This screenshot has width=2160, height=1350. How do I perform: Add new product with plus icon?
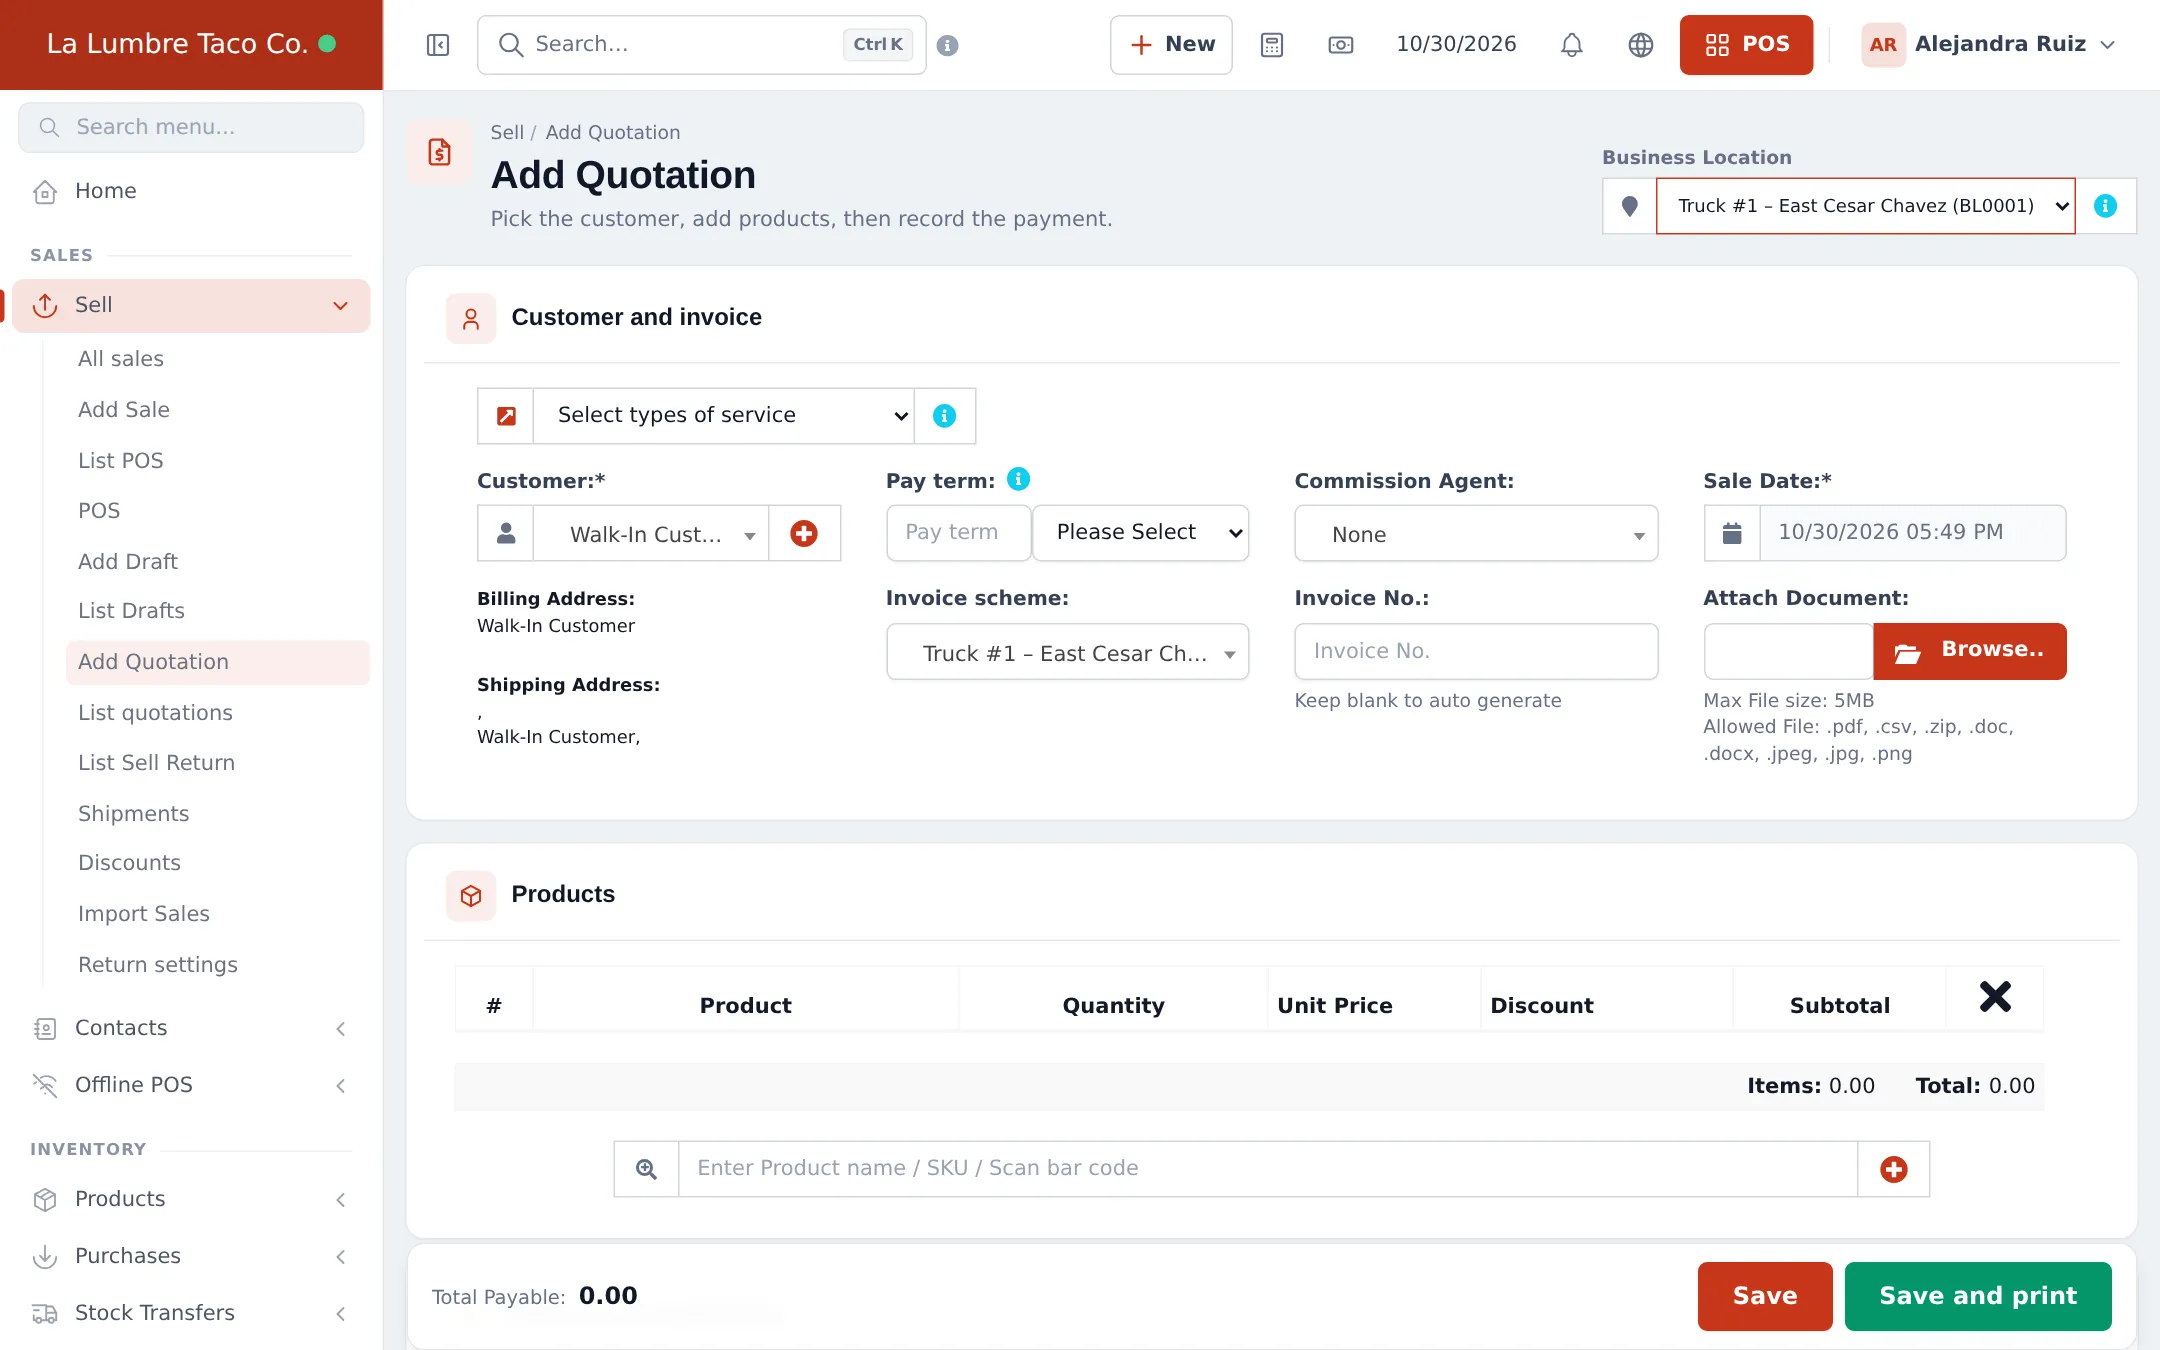coord(1894,1169)
